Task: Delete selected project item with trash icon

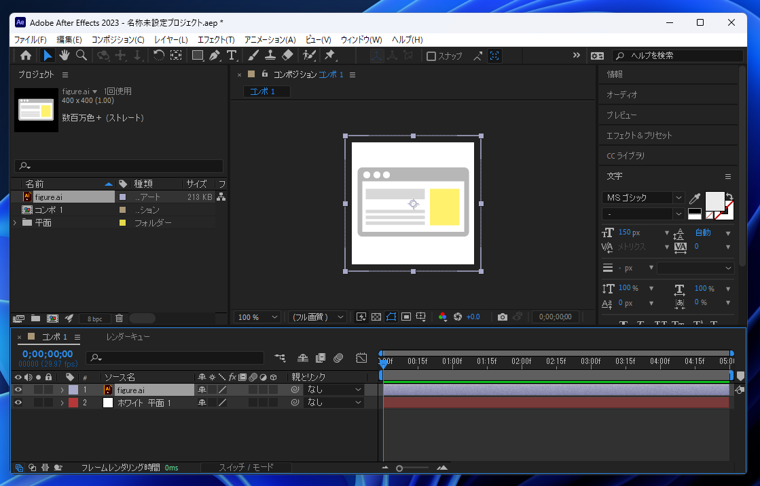Action: 119,318
